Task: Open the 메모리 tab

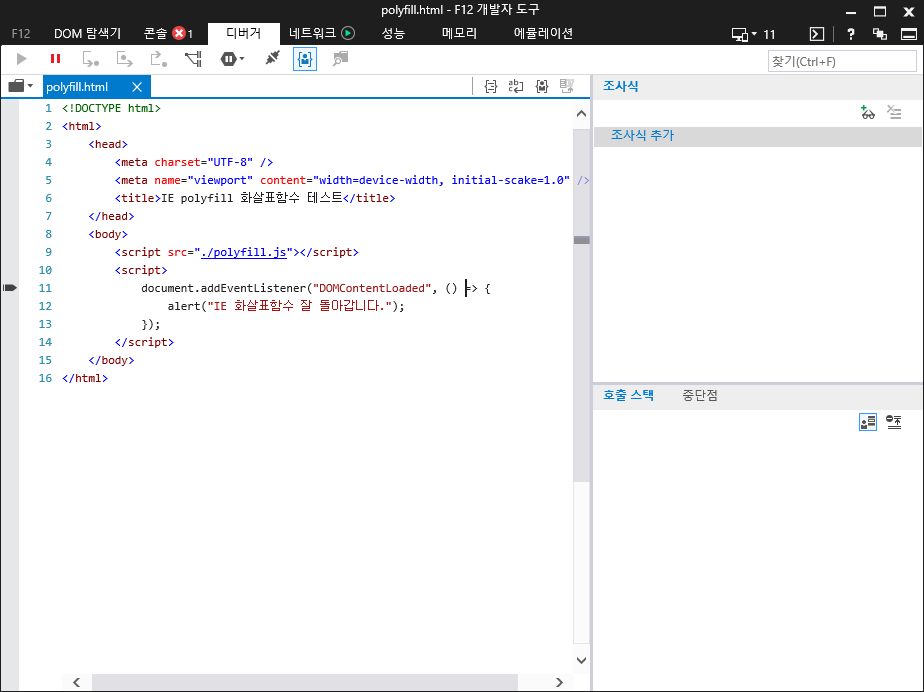Action: 459,34
